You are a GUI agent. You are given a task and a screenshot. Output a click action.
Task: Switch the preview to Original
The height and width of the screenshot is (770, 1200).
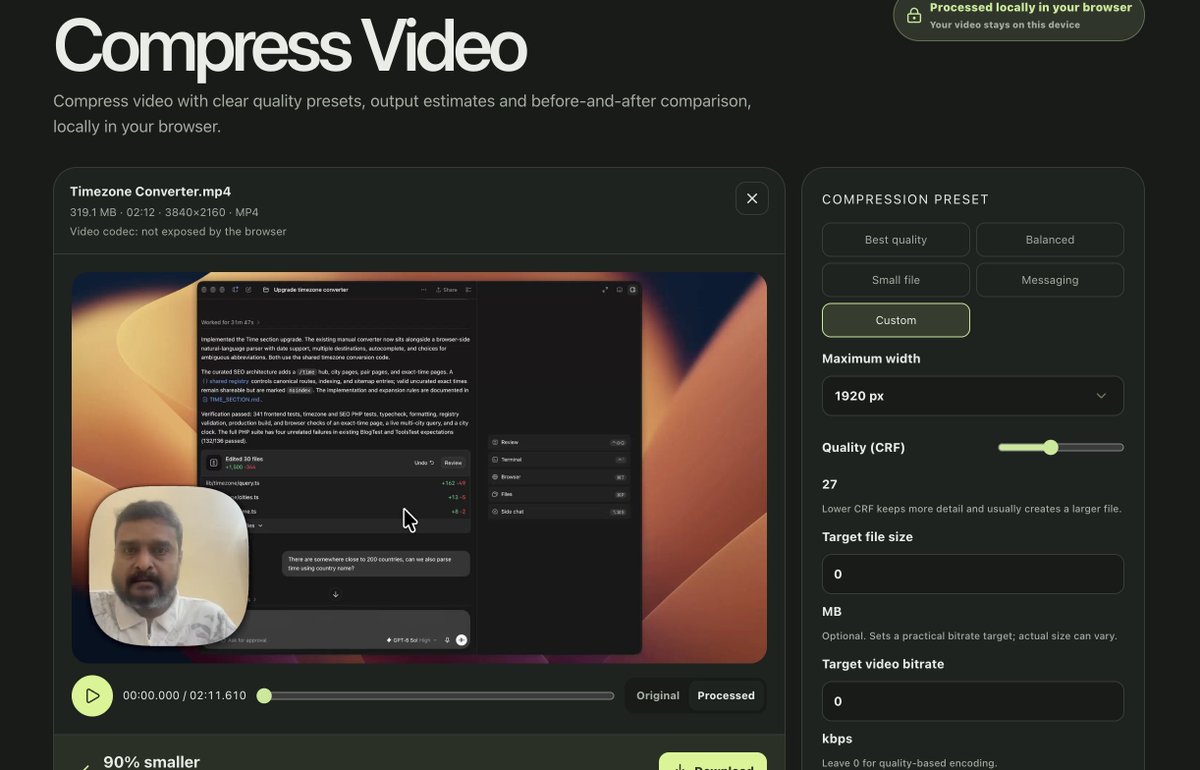point(658,696)
